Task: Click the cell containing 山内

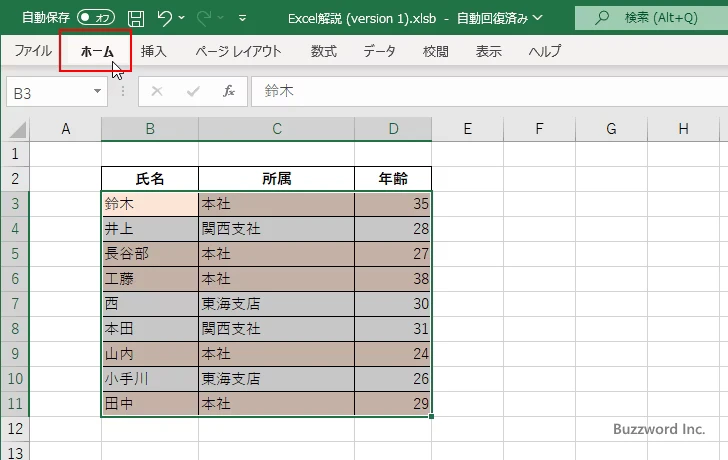Action: [150, 354]
